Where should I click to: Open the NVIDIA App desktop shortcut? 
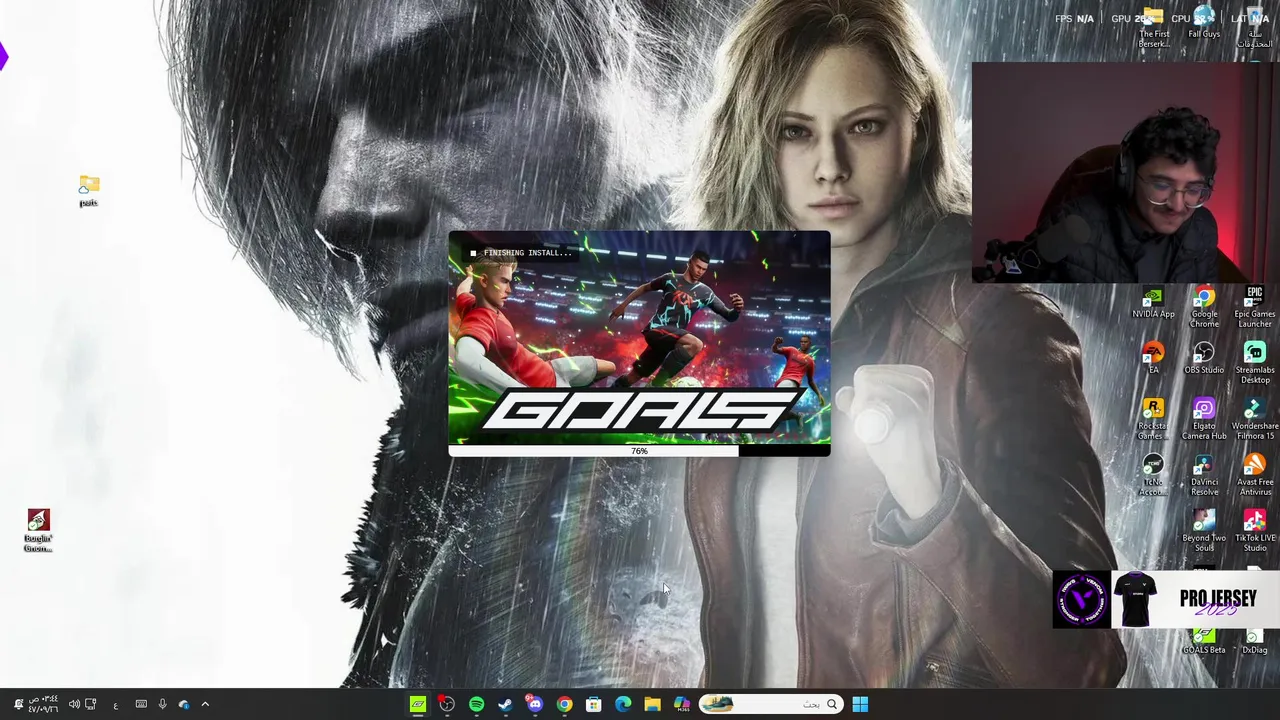click(1153, 304)
